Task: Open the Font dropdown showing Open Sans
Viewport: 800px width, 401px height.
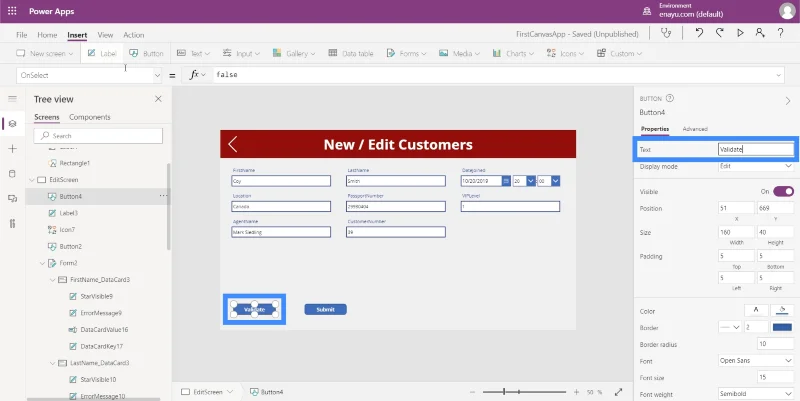Action: 756,360
